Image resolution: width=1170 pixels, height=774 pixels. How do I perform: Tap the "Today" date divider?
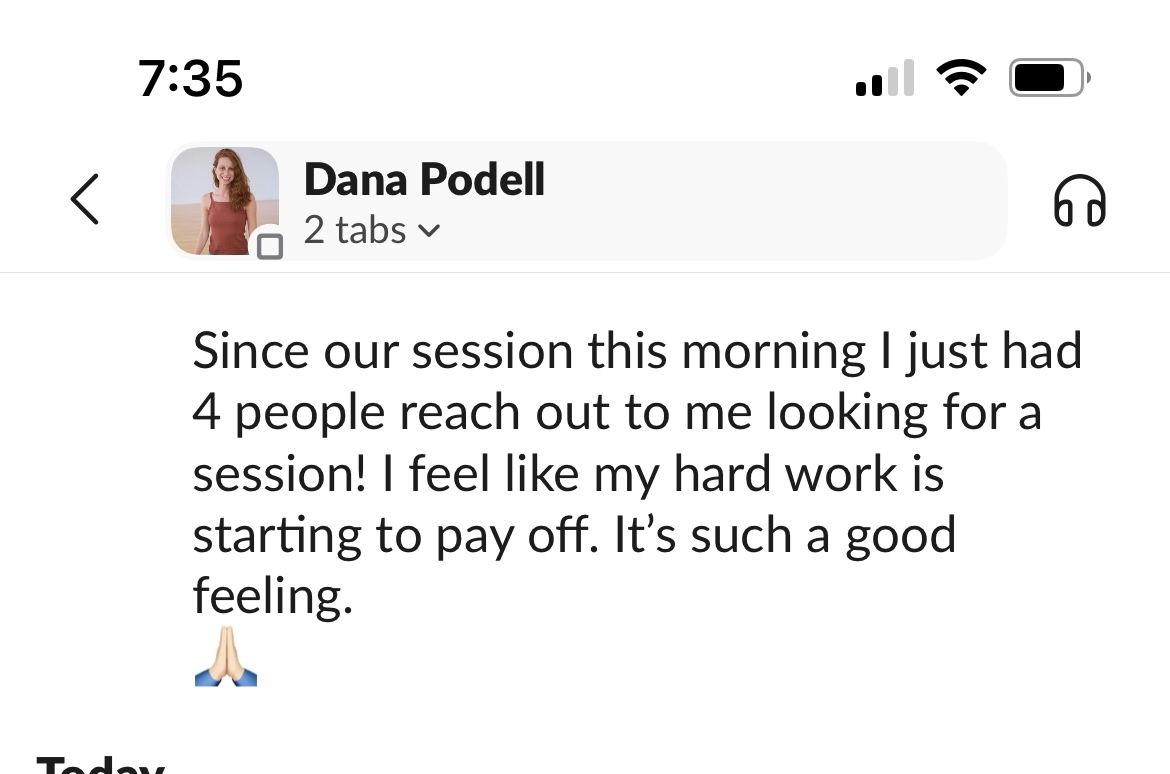[100, 765]
